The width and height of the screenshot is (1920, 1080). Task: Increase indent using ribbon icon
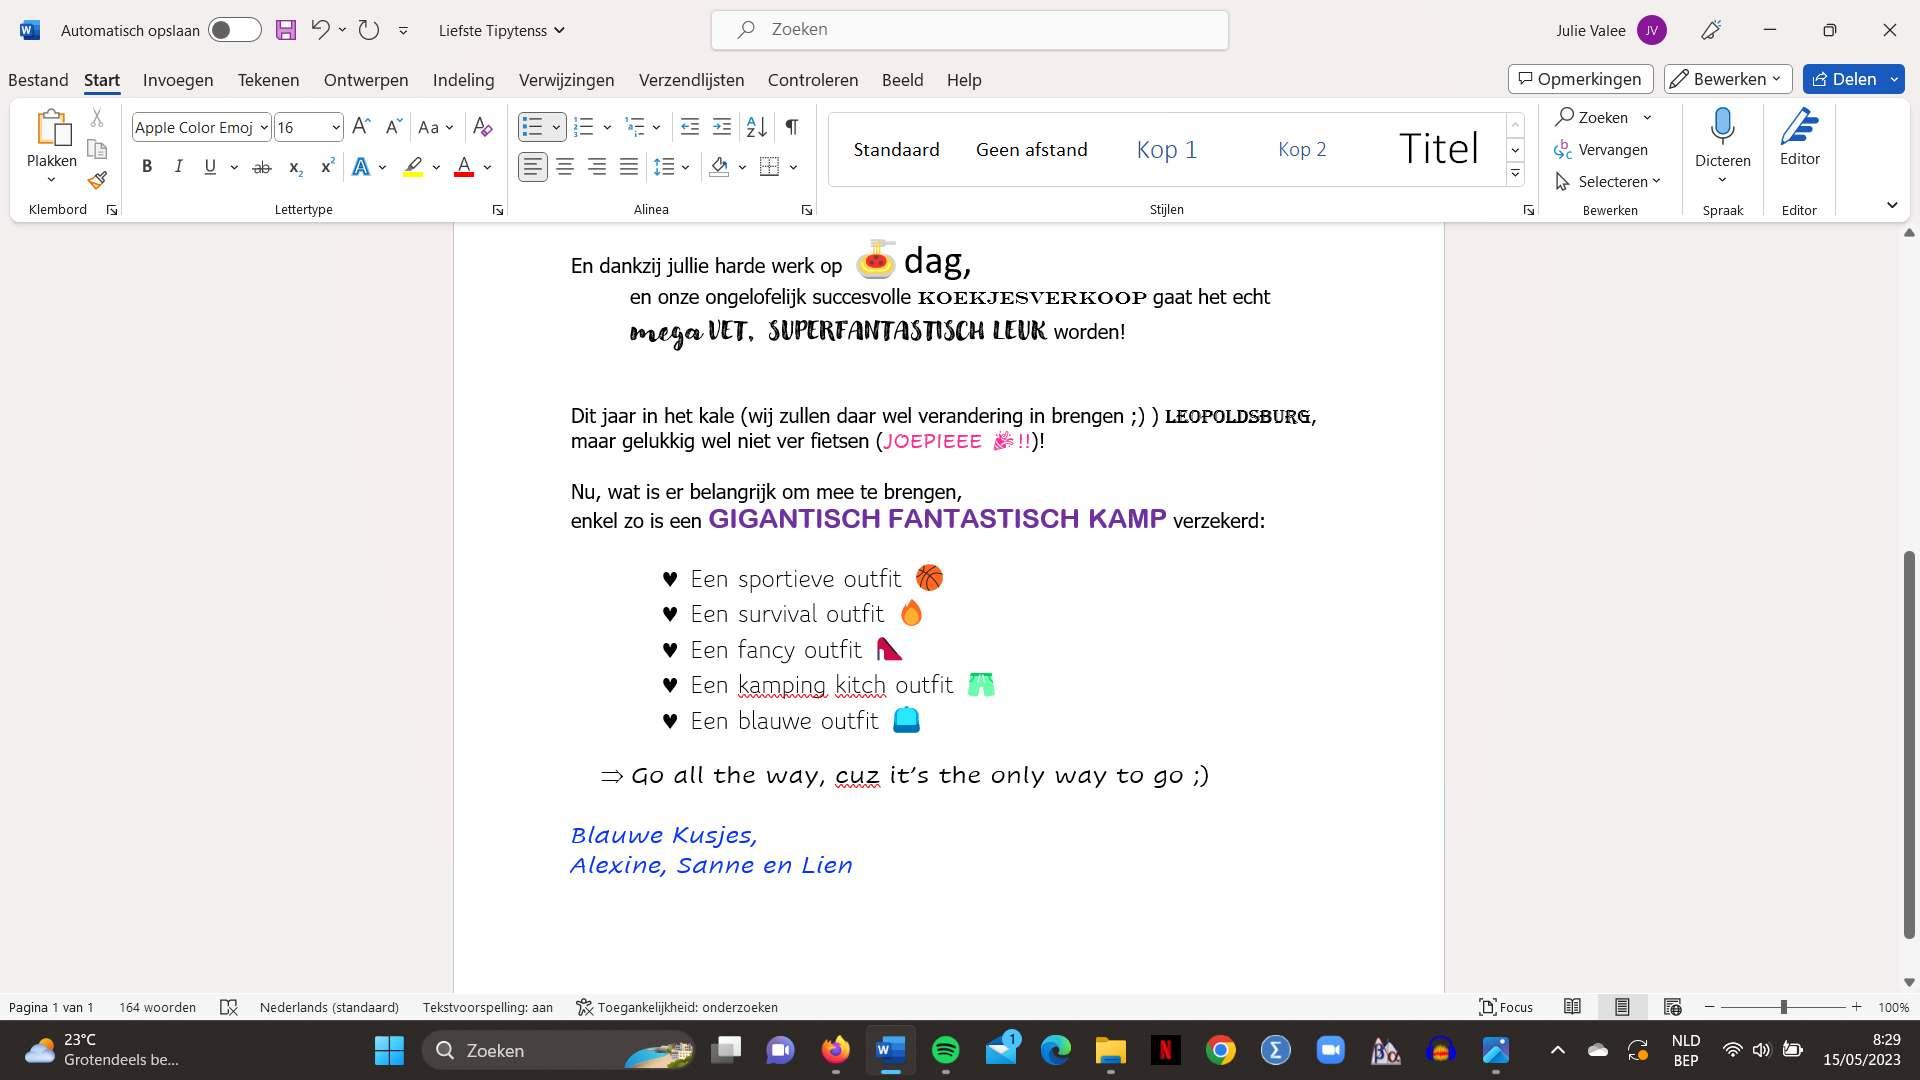722,127
